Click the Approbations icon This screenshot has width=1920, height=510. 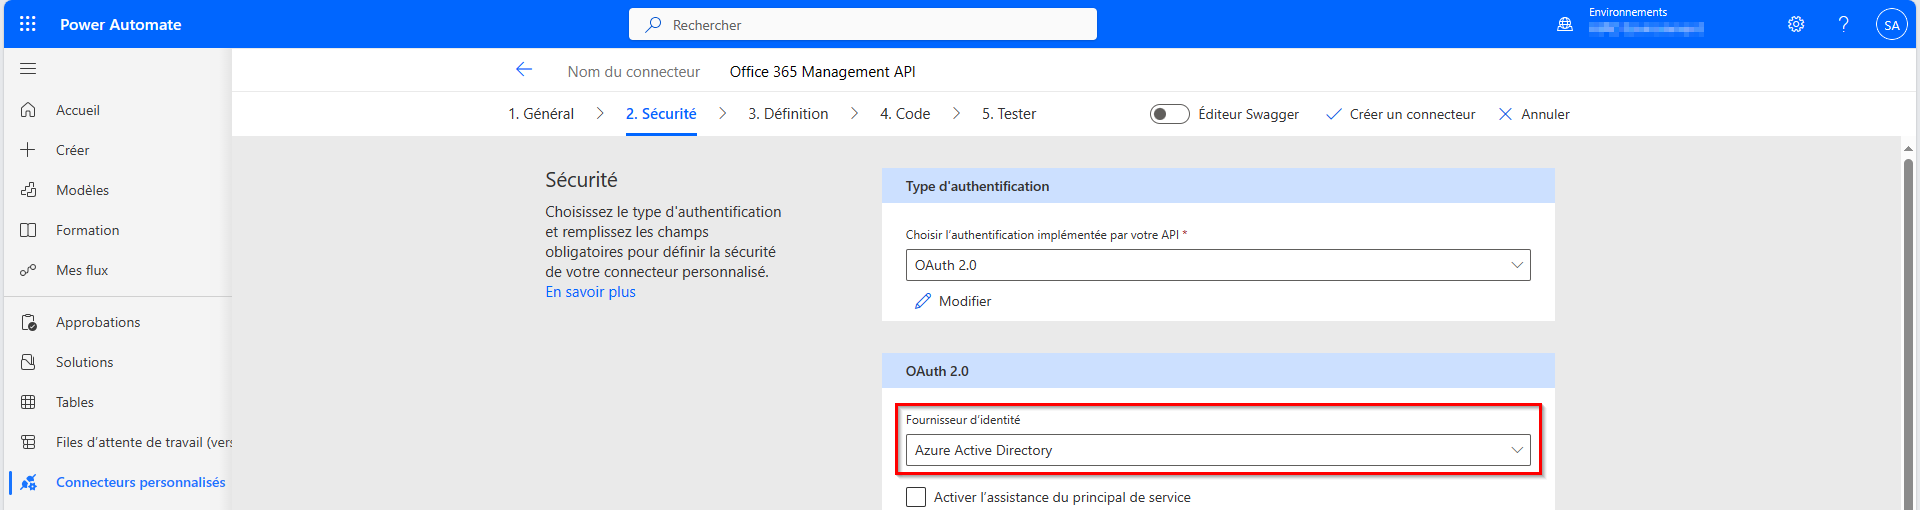28,322
